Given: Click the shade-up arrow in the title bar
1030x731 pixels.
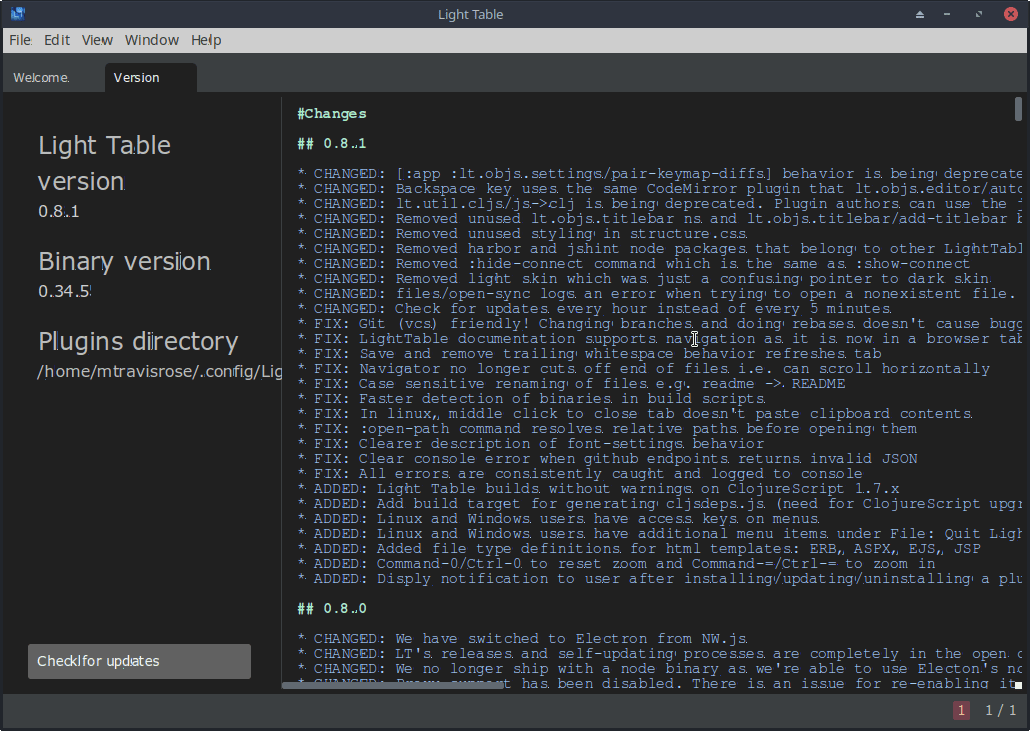Looking at the screenshot, I should 920,14.
